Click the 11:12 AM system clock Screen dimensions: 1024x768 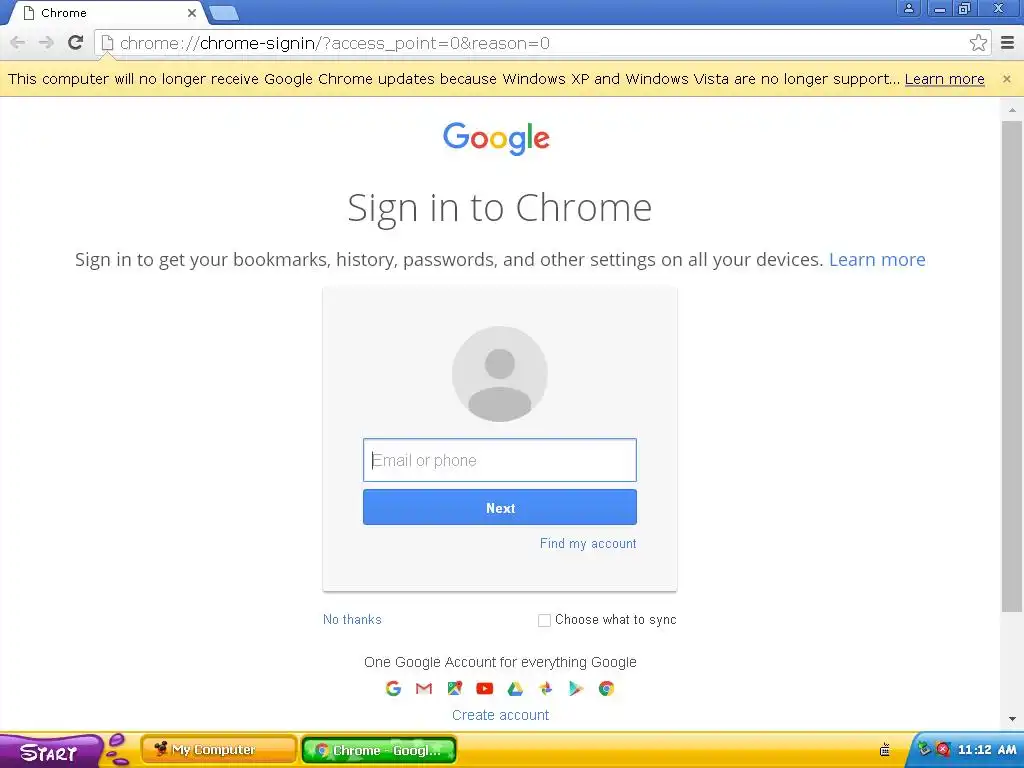click(987, 750)
